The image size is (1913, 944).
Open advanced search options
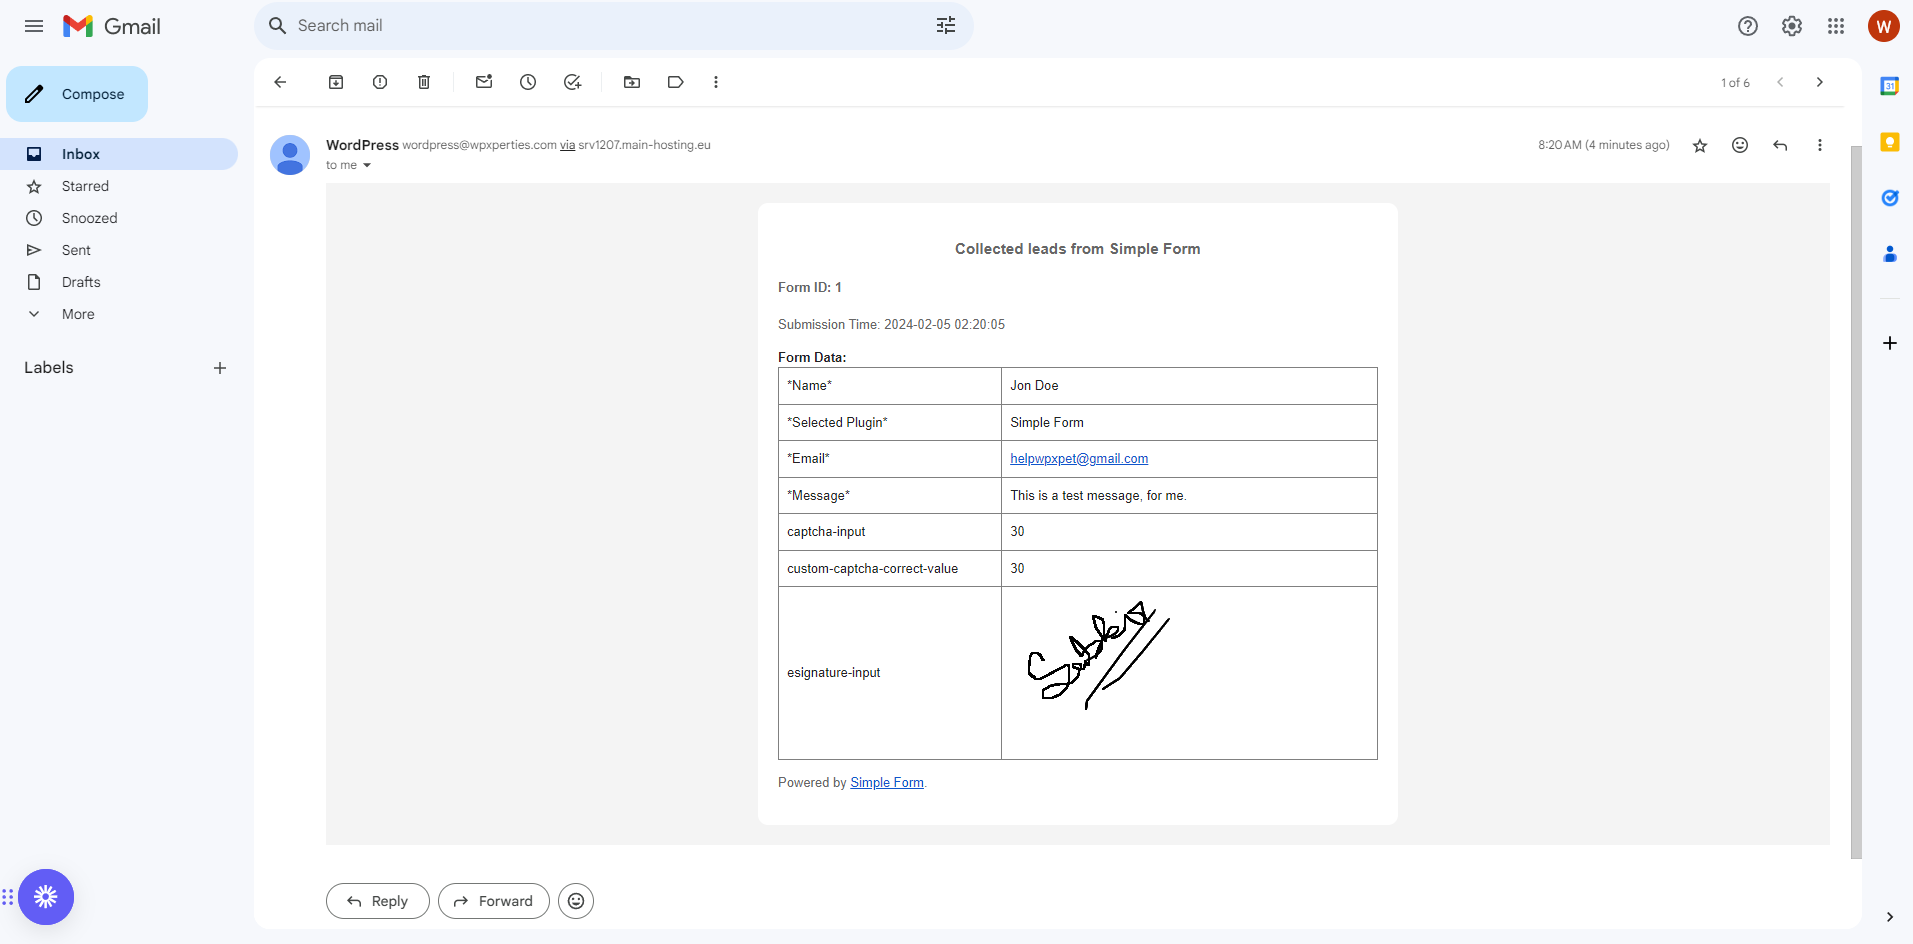tap(945, 25)
